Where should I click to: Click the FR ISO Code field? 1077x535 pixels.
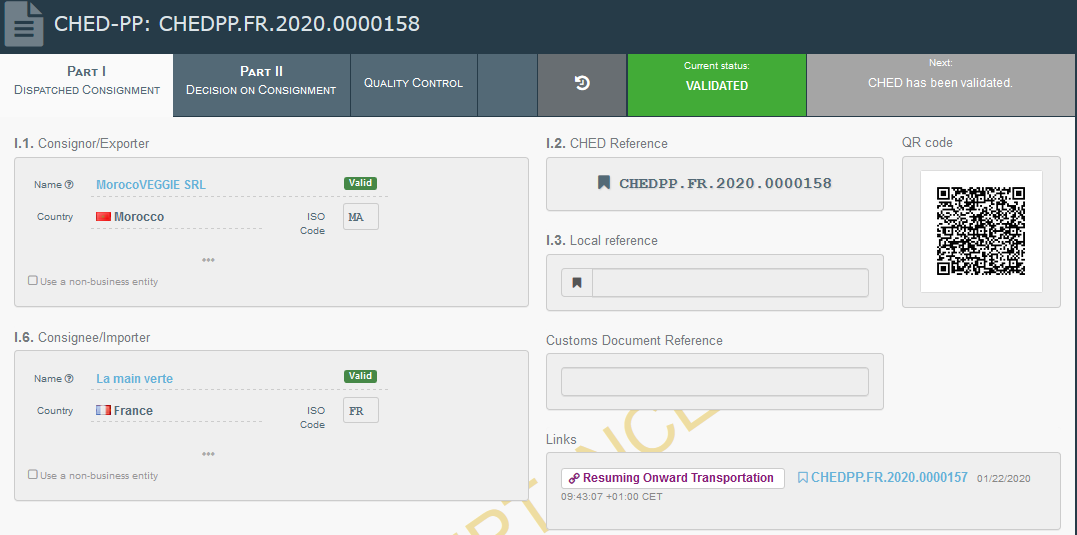point(361,411)
